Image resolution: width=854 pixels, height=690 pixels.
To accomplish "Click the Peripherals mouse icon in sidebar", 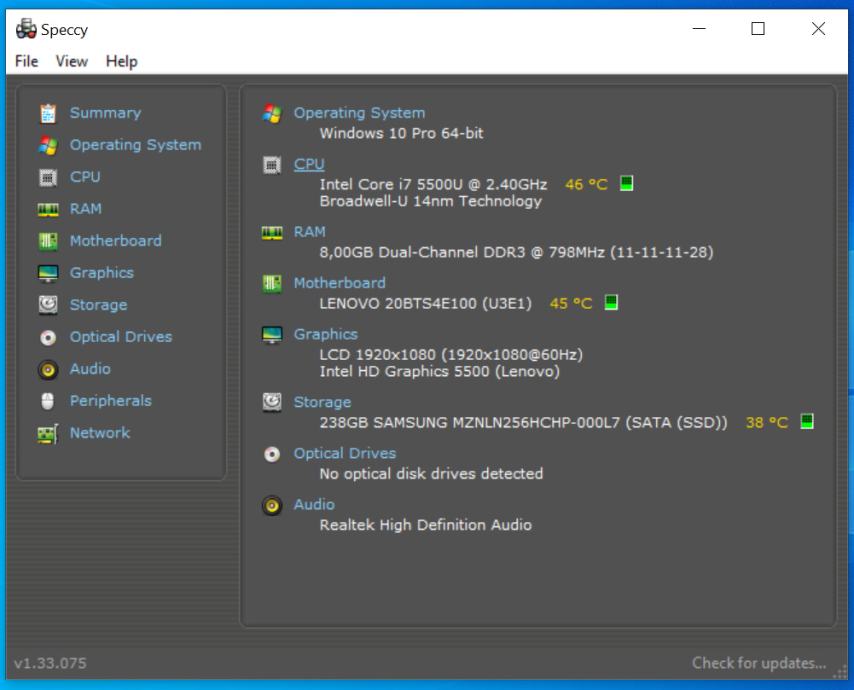I will click(48, 401).
